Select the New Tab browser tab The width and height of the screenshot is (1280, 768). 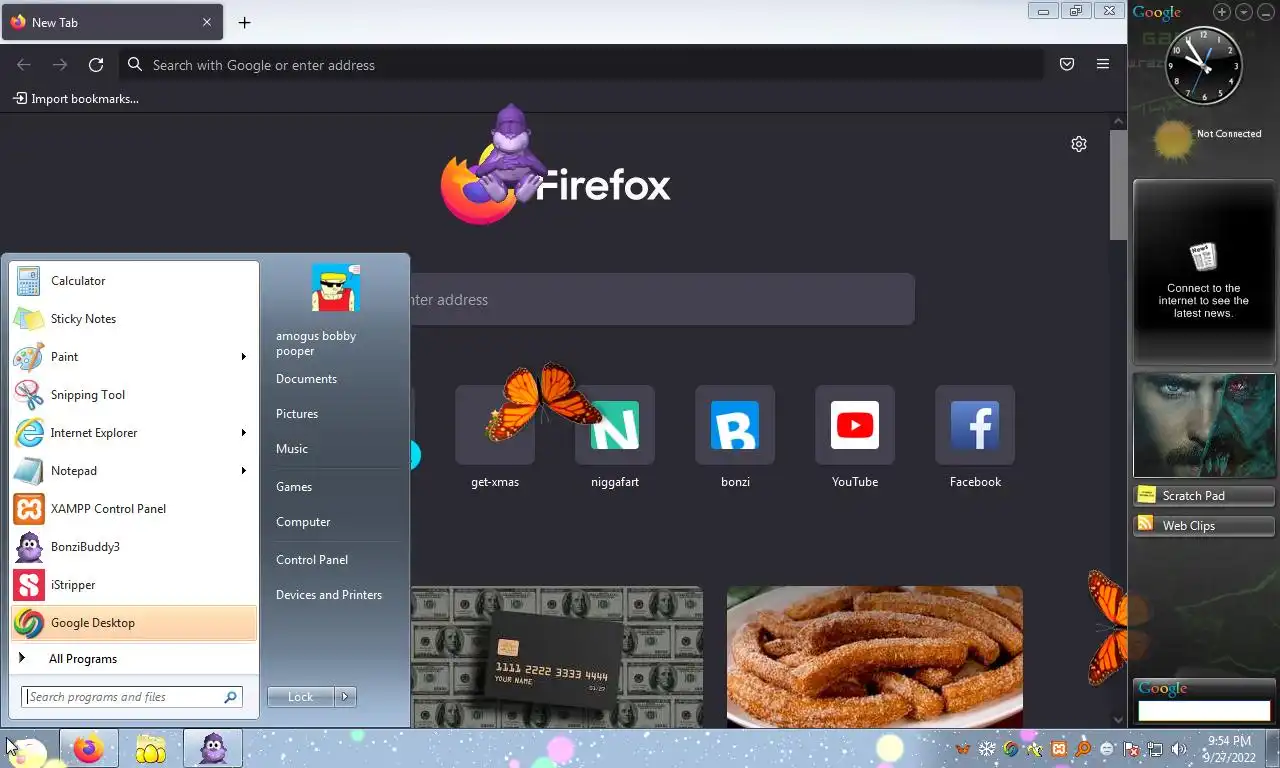click(x=111, y=22)
